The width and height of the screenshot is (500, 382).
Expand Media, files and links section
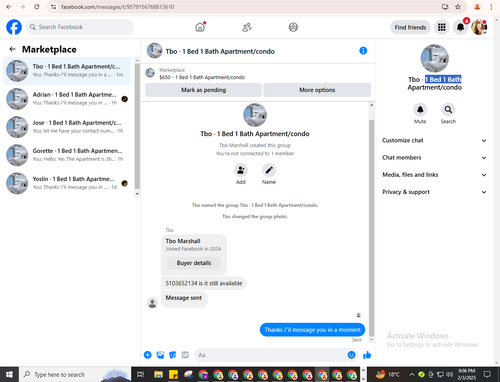pos(434,175)
